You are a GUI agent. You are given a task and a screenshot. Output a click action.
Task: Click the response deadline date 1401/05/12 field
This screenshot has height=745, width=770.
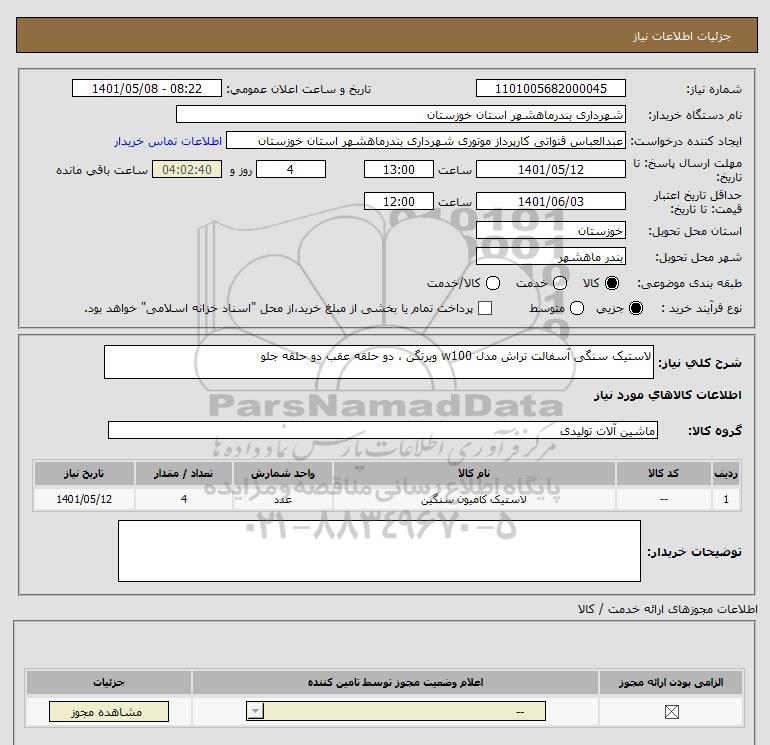point(550,169)
